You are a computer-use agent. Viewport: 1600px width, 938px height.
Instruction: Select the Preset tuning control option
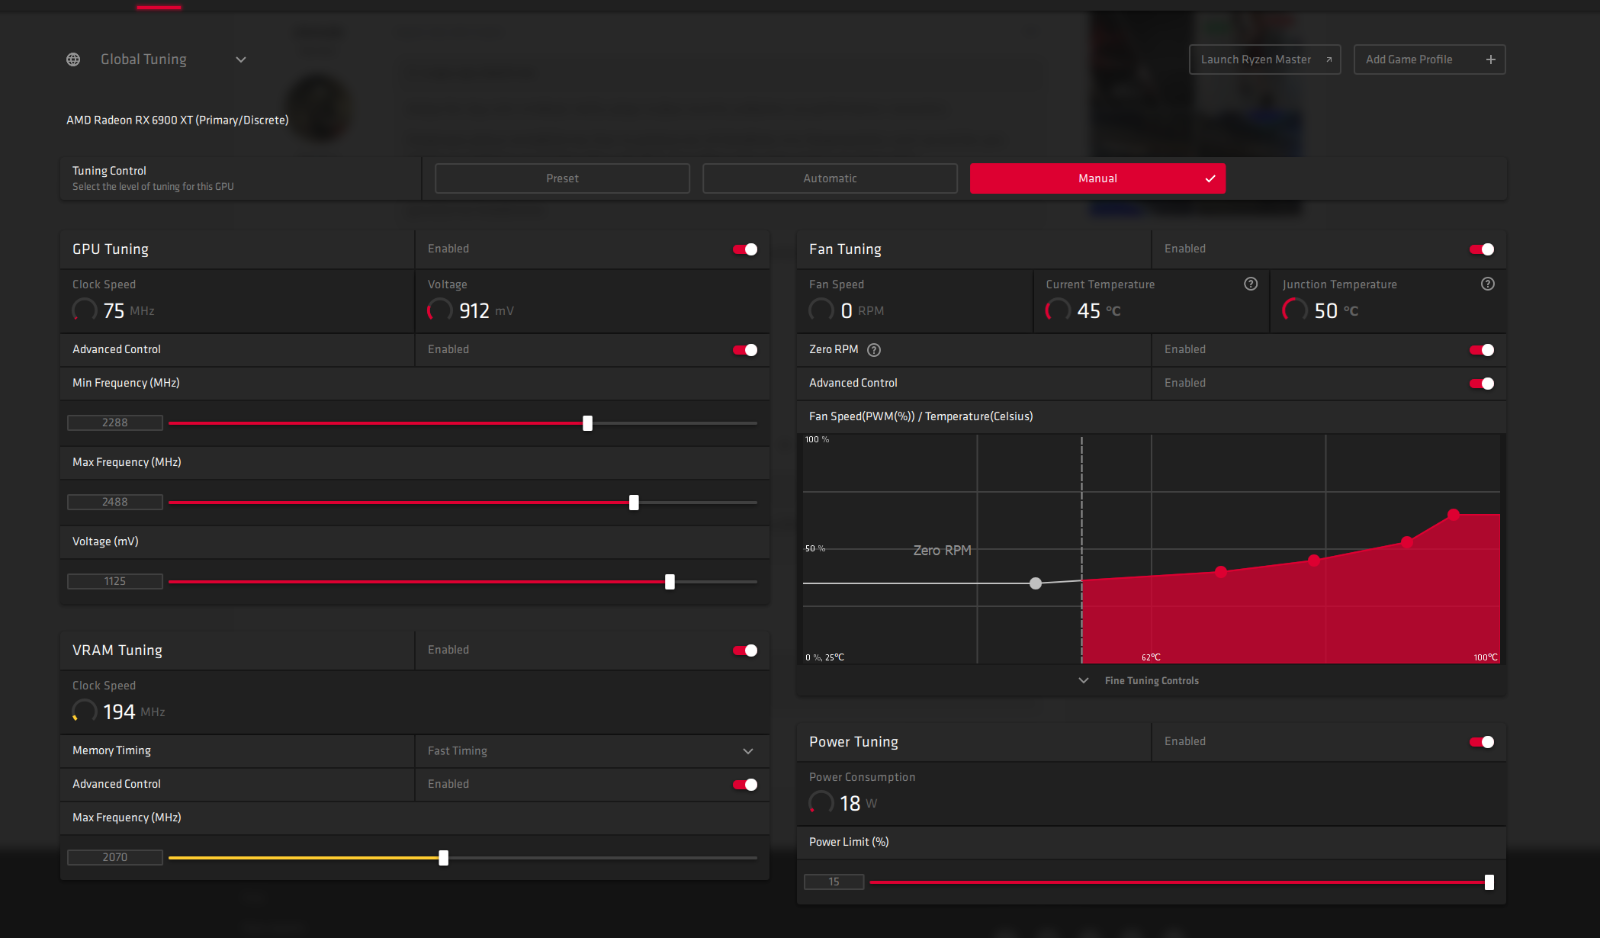pos(562,178)
